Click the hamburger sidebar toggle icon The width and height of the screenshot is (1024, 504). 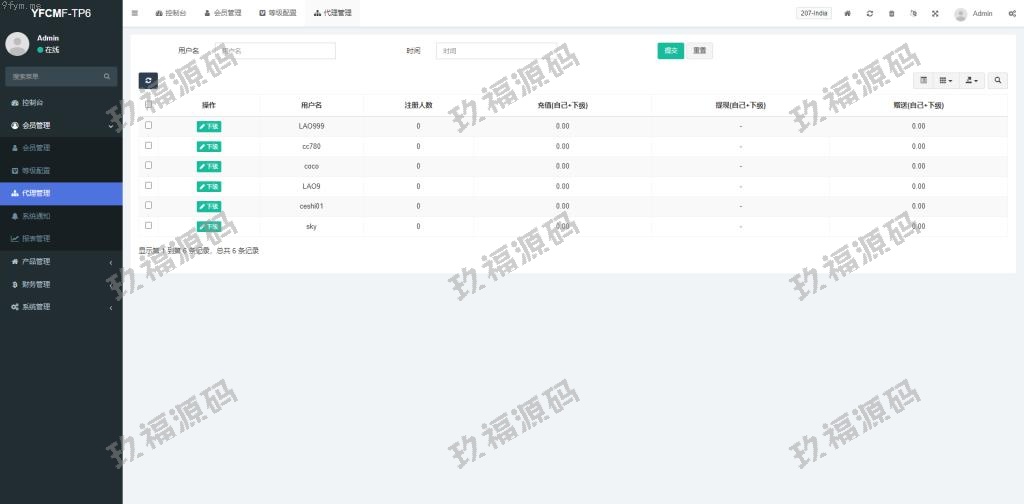point(135,13)
